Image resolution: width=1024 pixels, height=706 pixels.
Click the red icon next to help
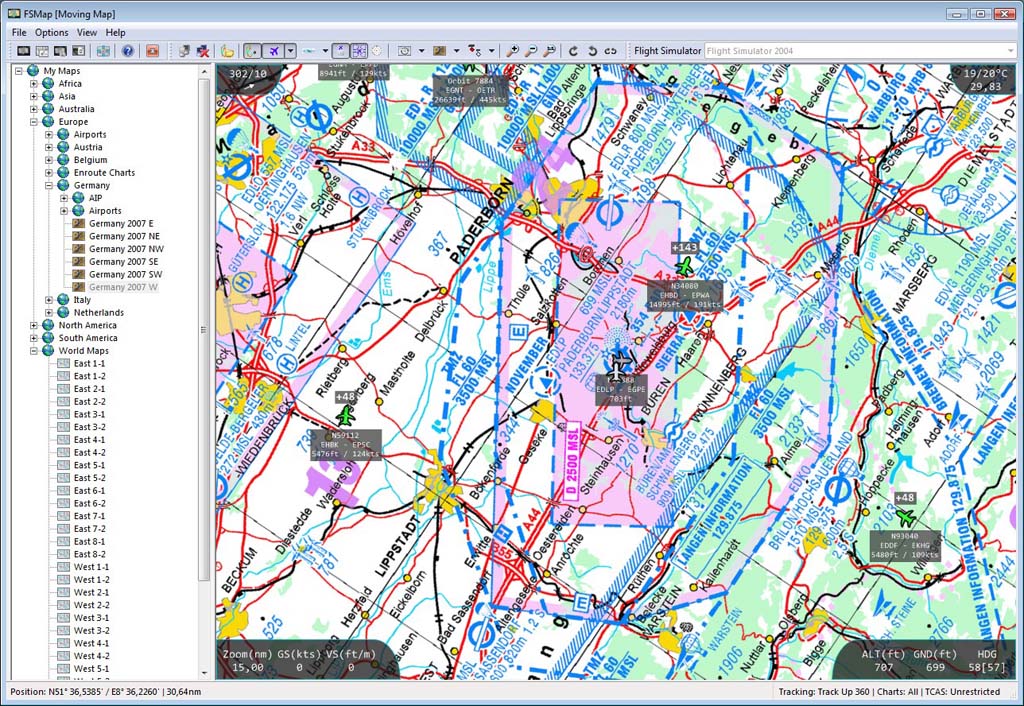click(152, 51)
